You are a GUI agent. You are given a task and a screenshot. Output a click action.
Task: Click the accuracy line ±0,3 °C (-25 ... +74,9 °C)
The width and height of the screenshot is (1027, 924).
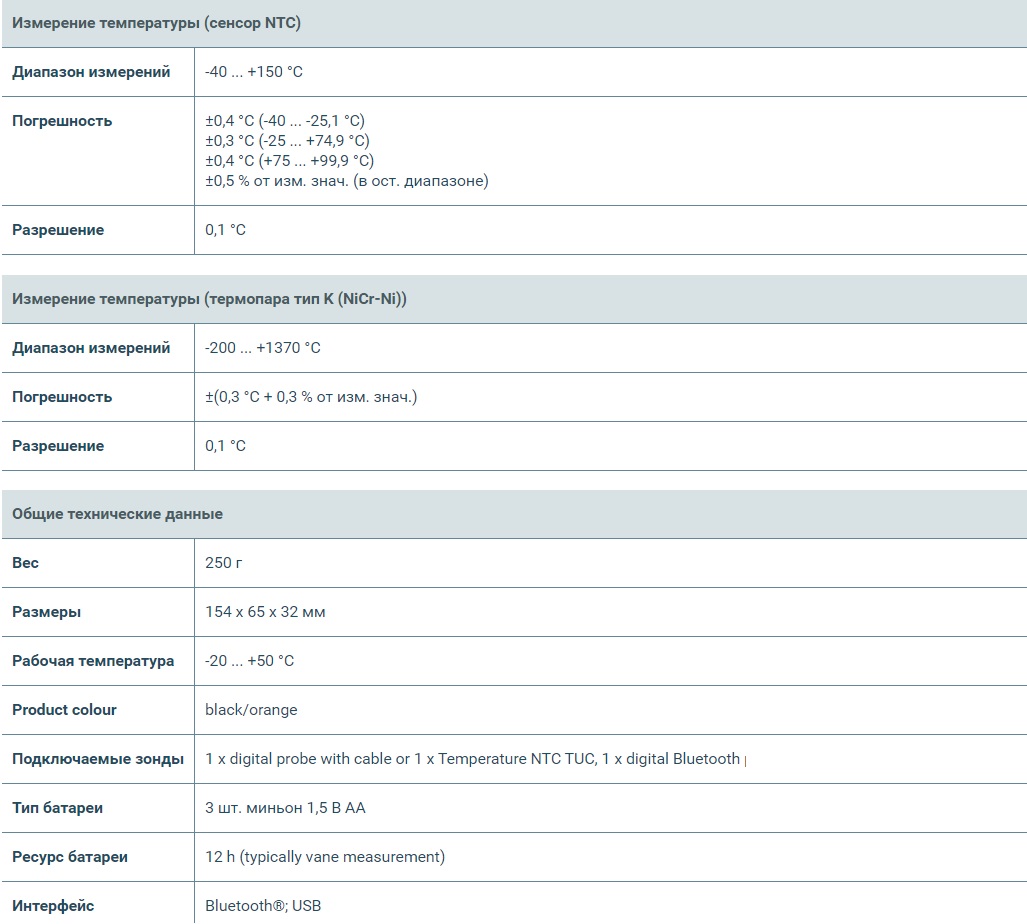click(287, 141)
